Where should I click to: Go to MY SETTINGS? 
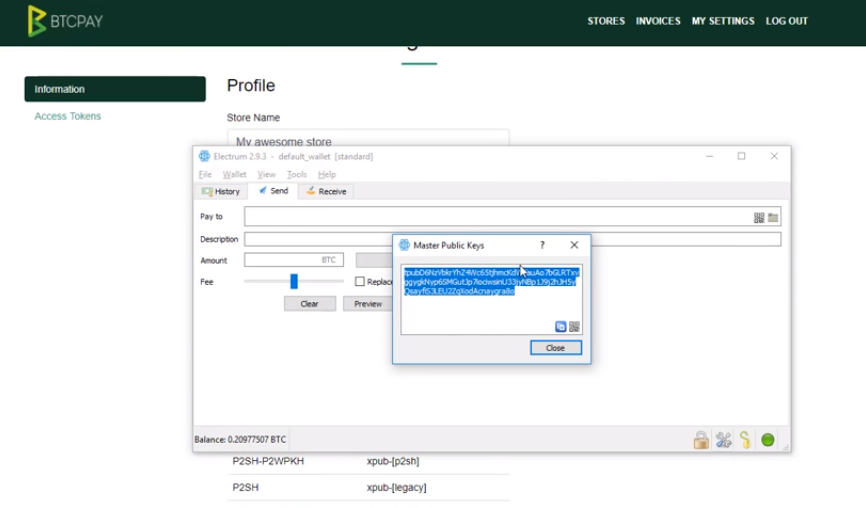(723, 21)
